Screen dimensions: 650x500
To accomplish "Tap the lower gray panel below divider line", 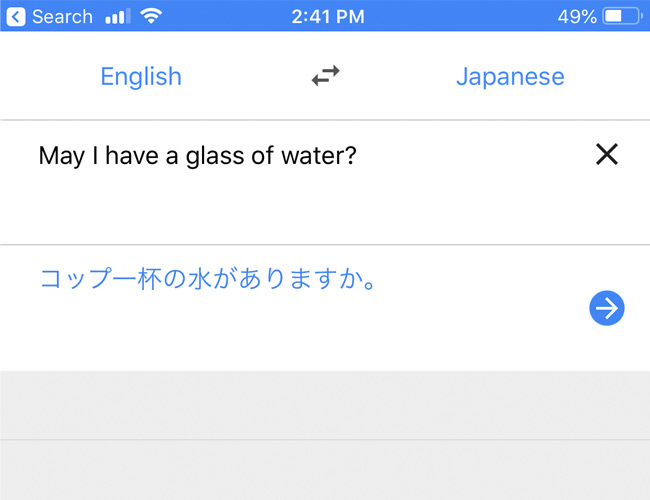I will coord(325,470).
